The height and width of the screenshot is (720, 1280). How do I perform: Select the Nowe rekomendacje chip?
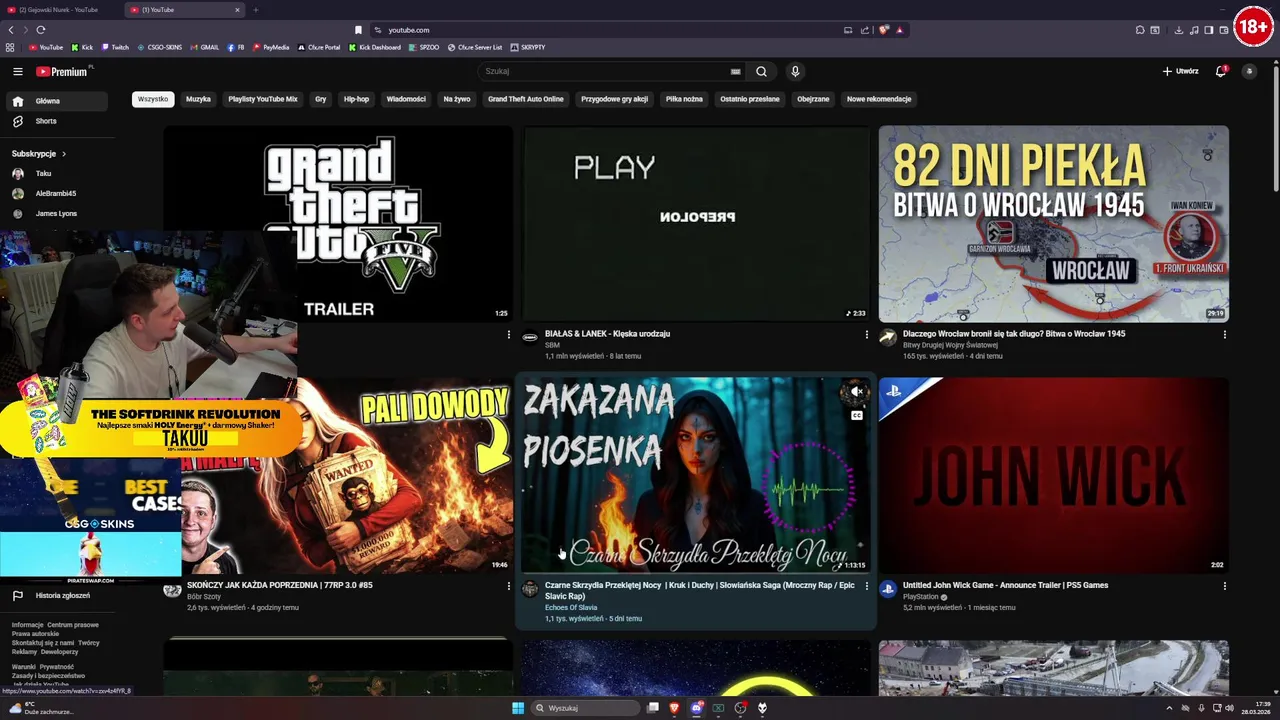point(879,99)
